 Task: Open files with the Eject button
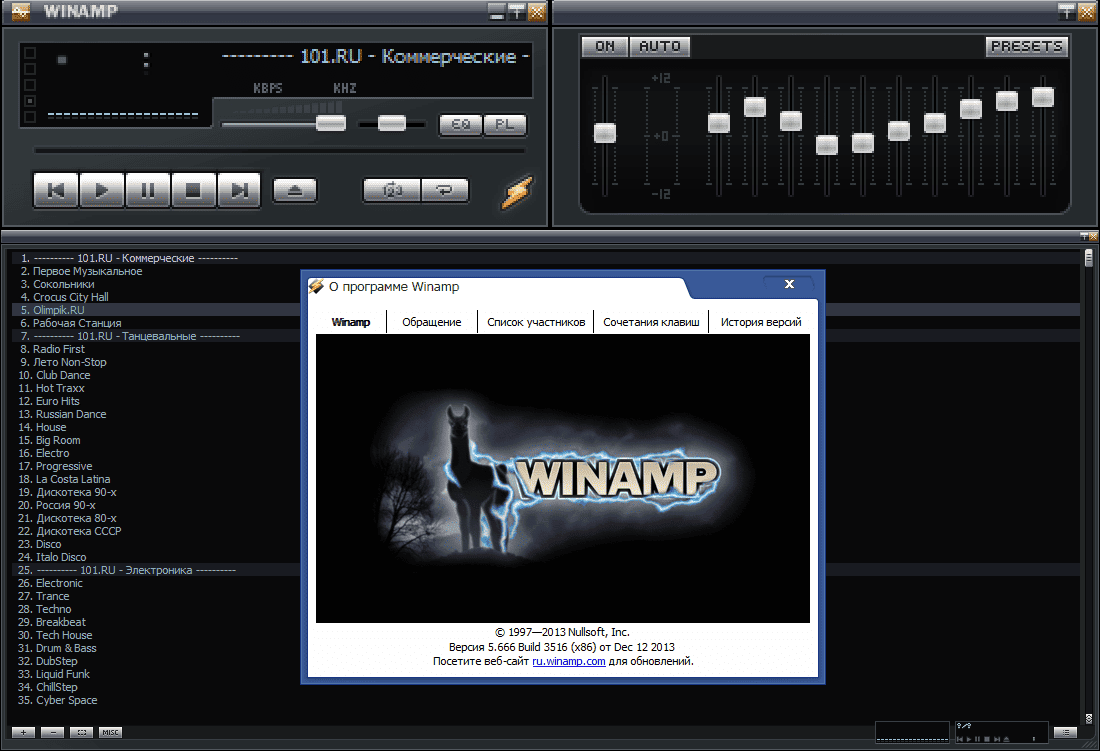[295, 190]
